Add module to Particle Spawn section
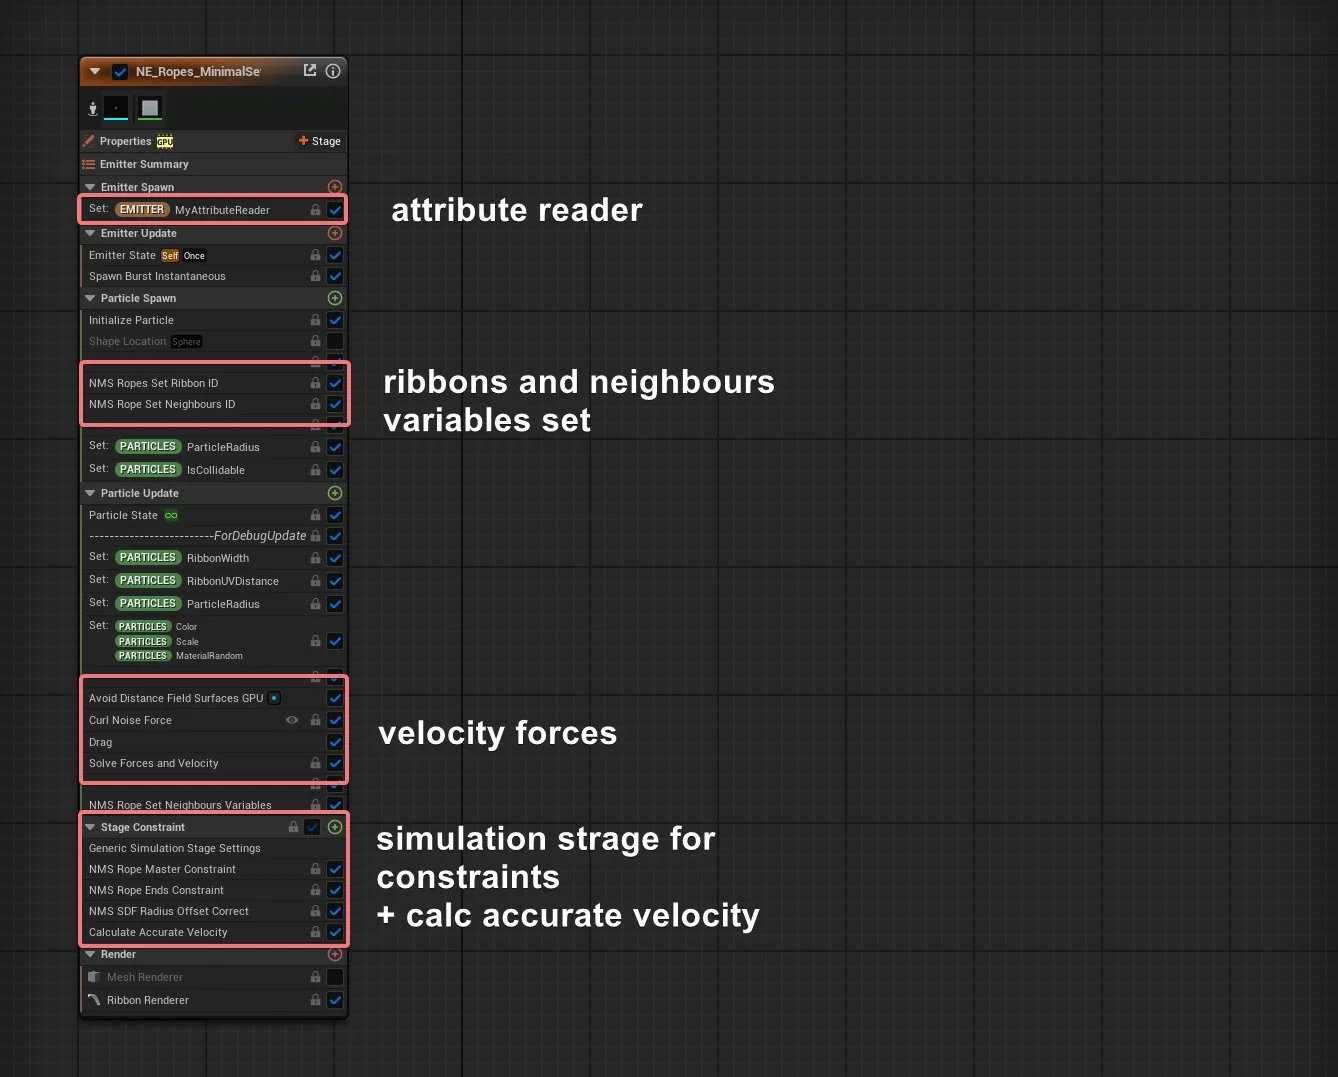Viewport: 1338px width, 1077px height. (335, 298)
